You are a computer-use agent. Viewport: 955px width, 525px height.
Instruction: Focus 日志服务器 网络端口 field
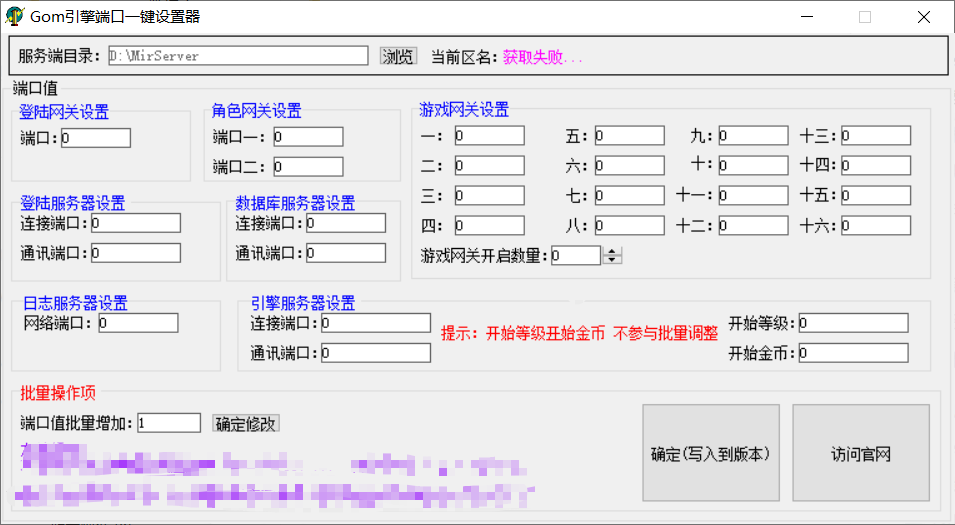point(138,323)
